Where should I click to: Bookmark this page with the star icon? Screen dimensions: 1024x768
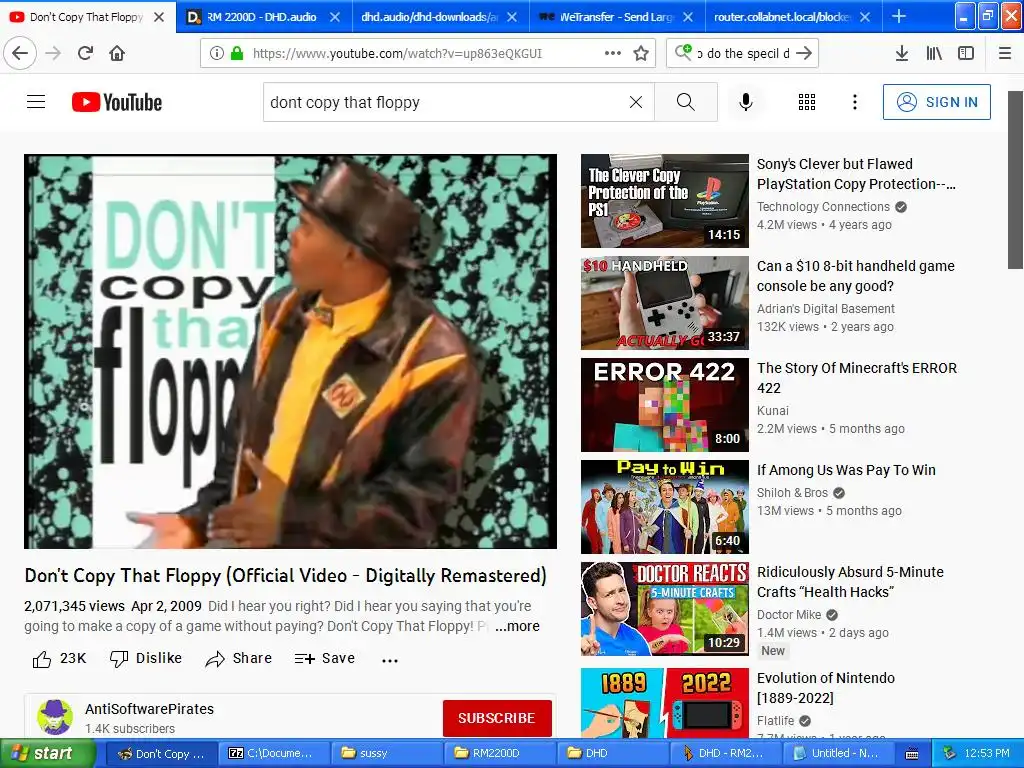point(641,53)
